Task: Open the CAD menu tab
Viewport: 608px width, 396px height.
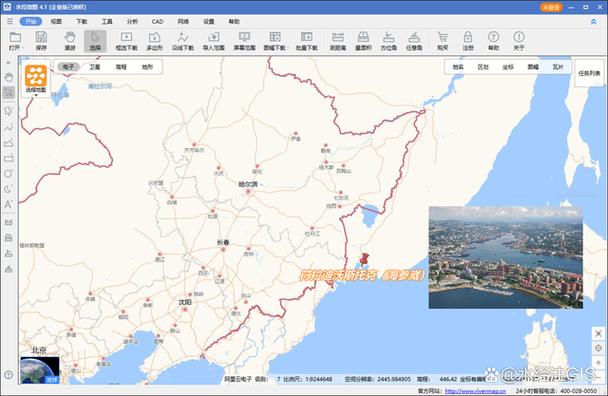Action: coord(157,21)
